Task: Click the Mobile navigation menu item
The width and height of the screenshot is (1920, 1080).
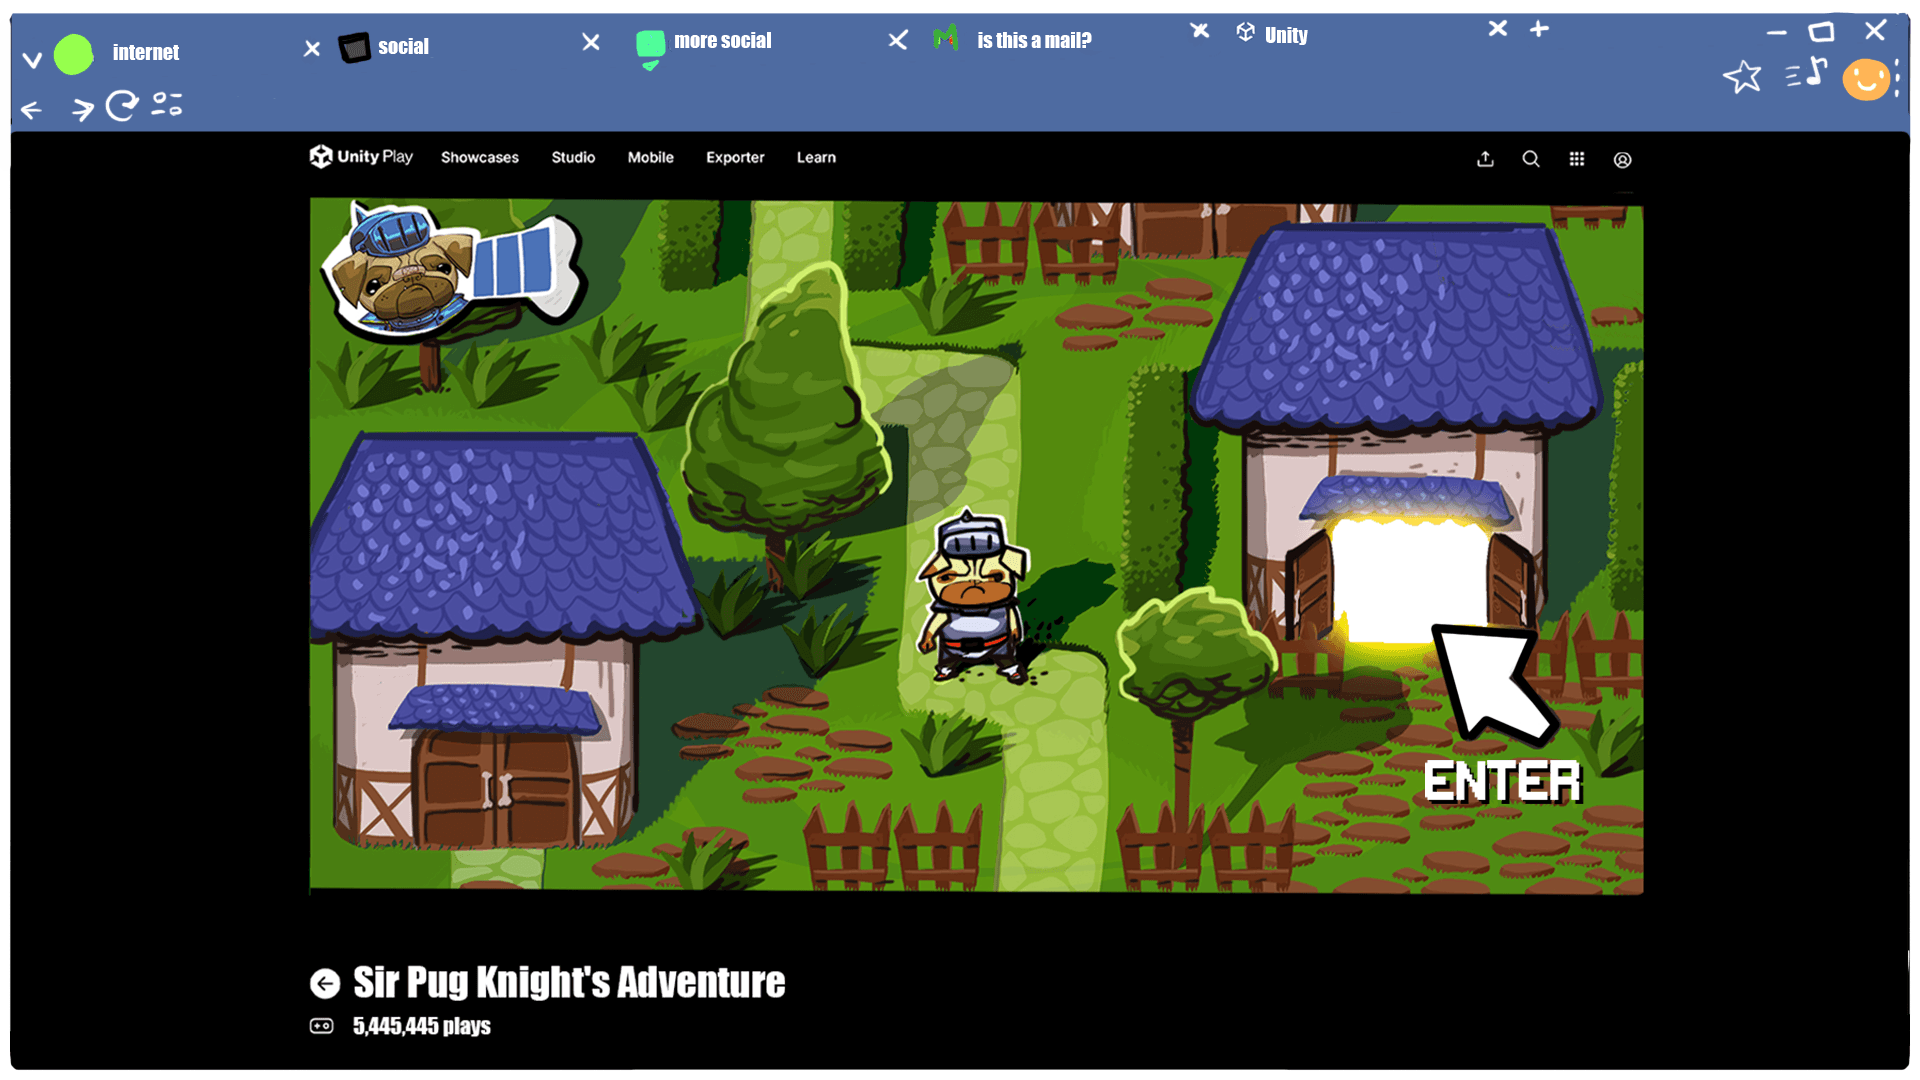Action: [650, 157]
